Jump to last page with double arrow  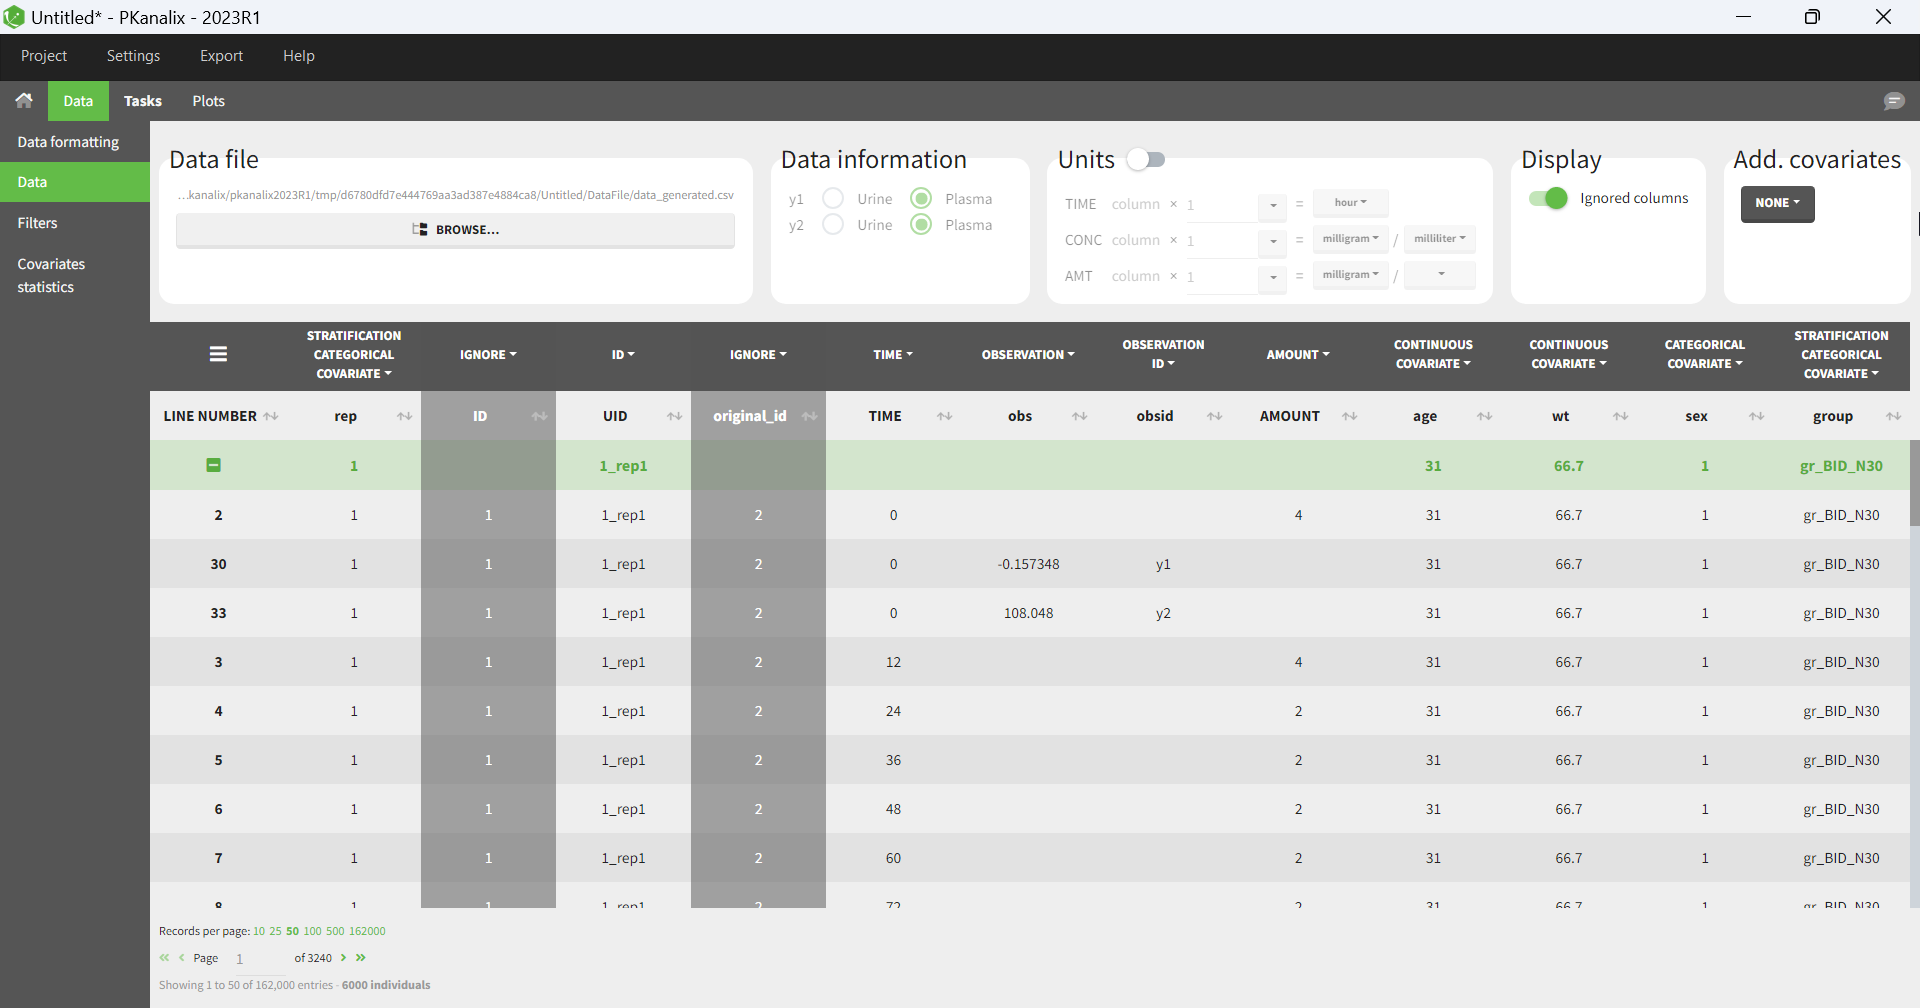click(x=361, y=958)
